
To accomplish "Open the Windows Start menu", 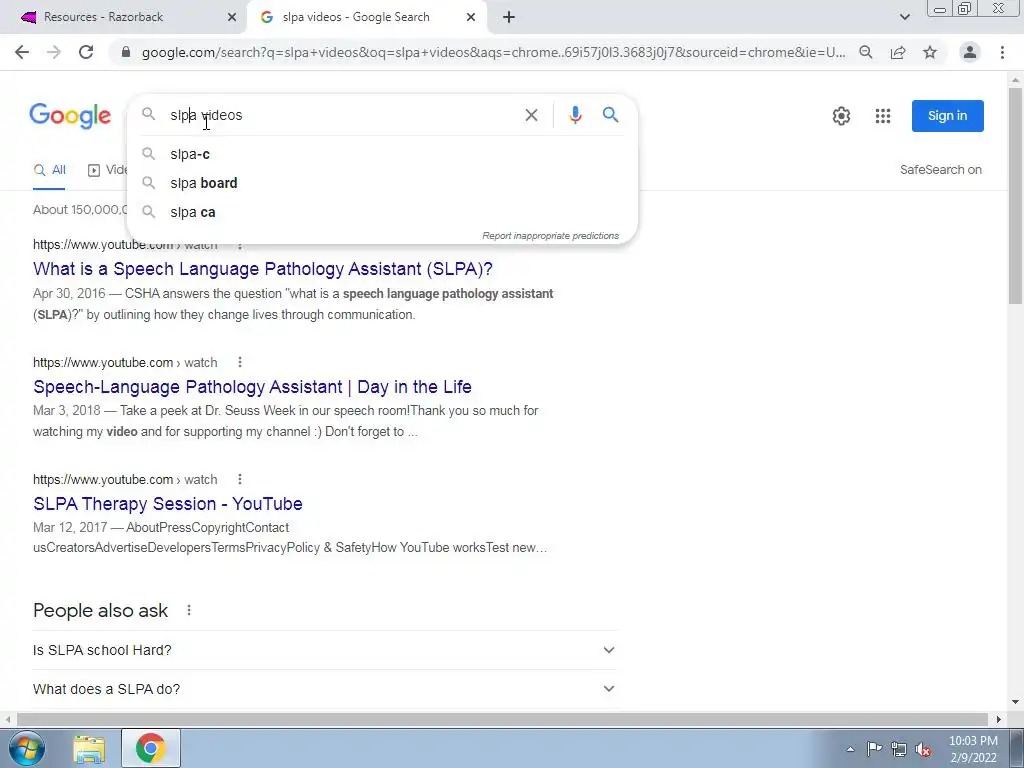I will [x=26, y=748].
